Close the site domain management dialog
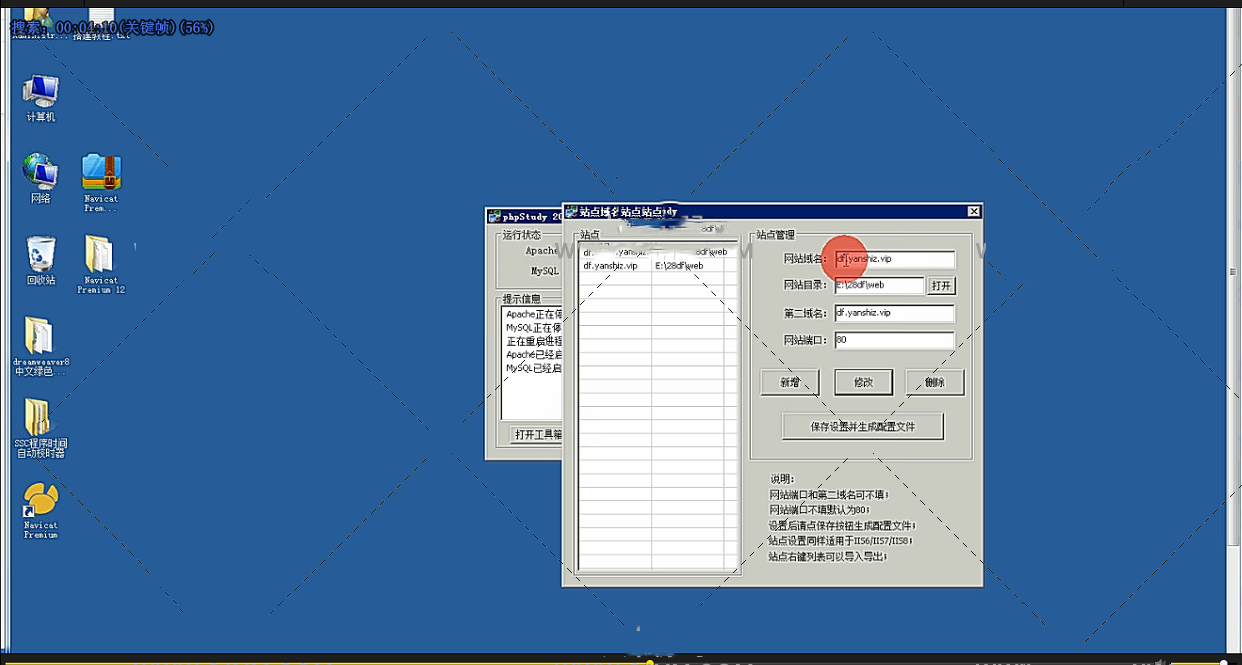 [973, 212]
